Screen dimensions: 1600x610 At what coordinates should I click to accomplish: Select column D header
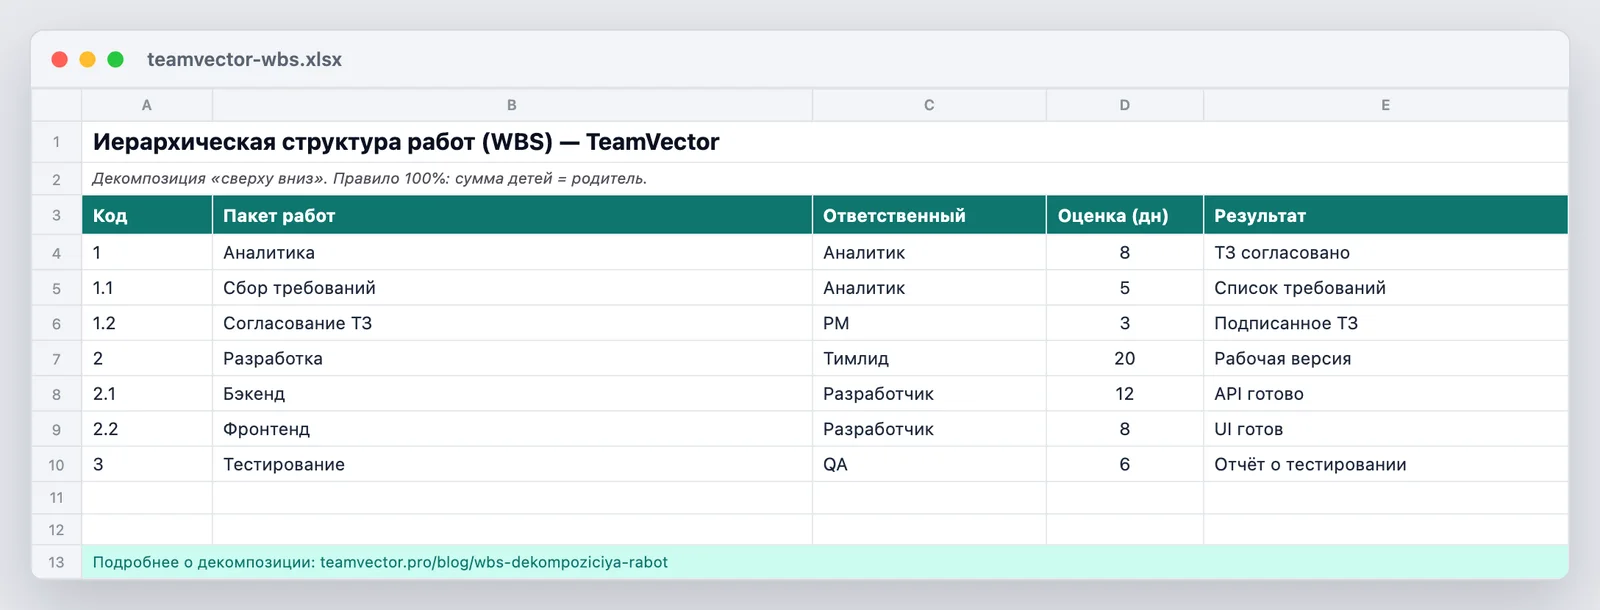[x=1125, y=105]
